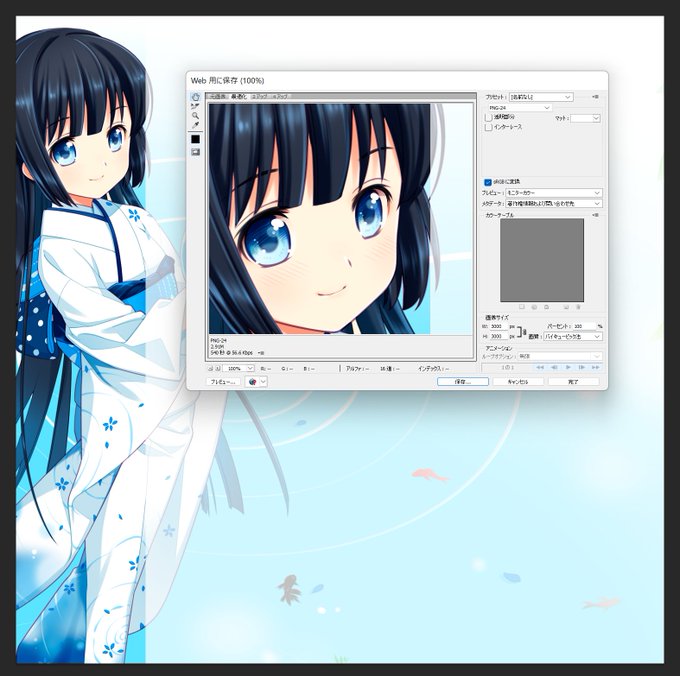Switch to the 2アップ tab
The height and width of the screenshot is (676, 680).
[x=260, y=96]
